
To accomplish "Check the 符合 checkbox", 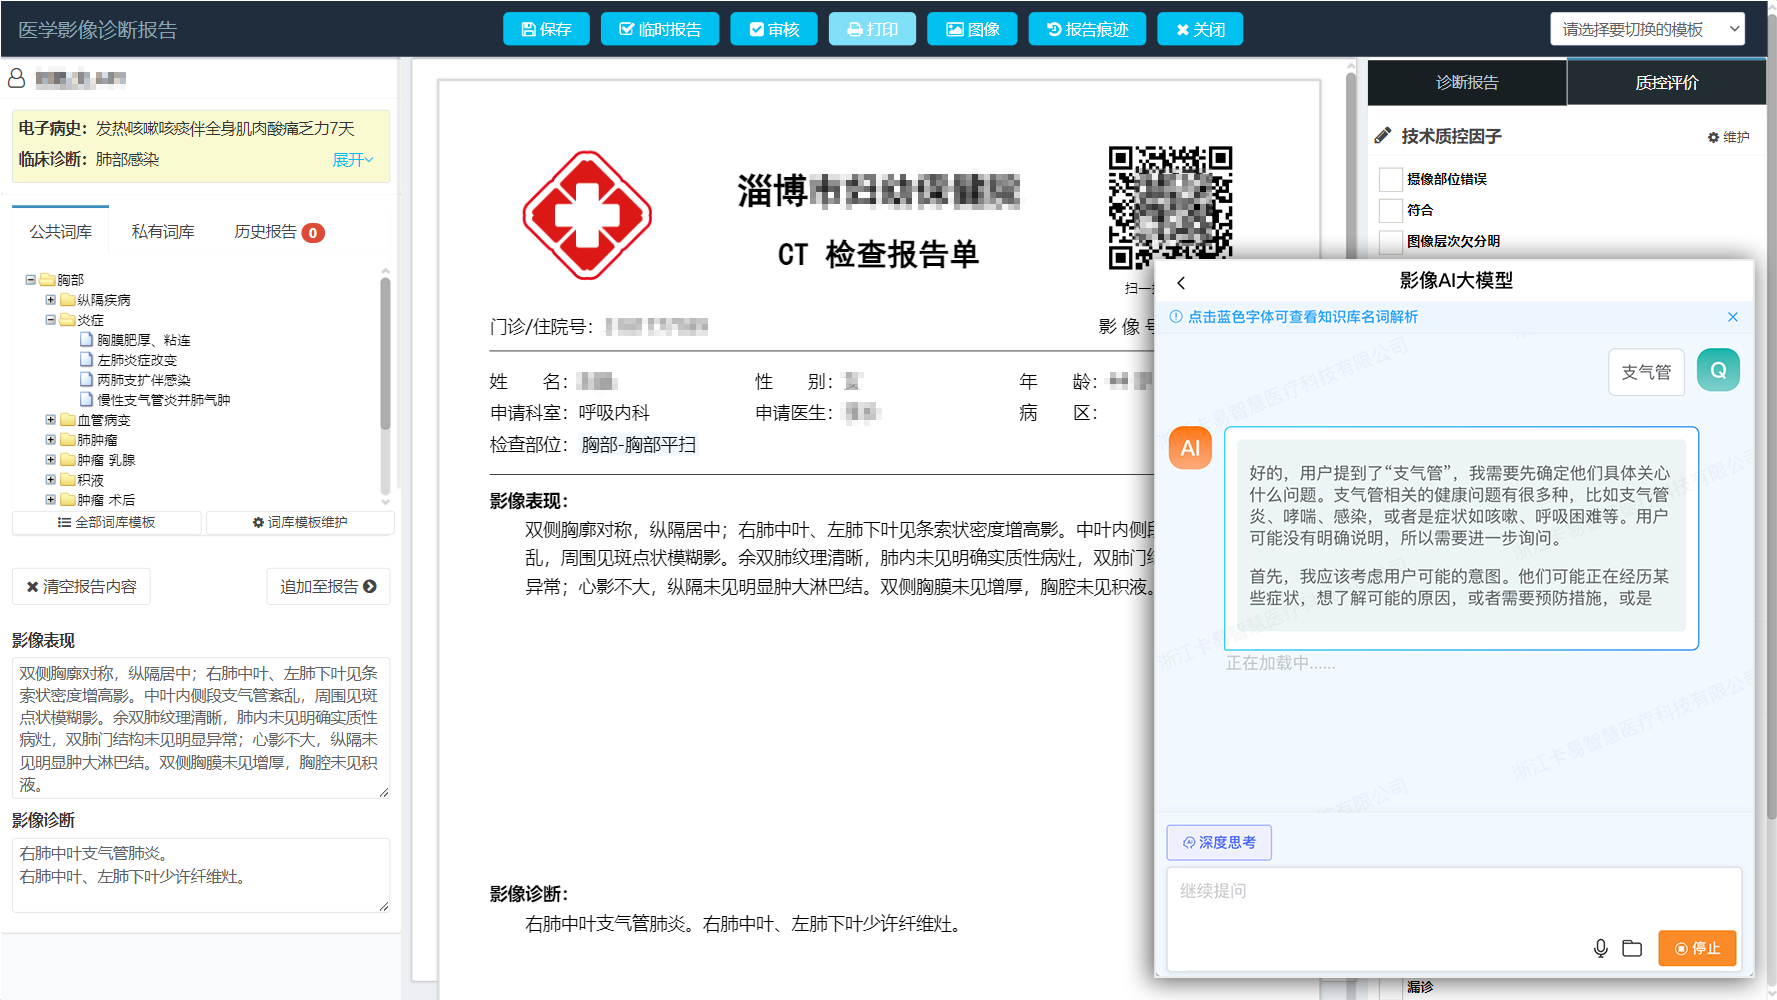I will [1390, 210].
